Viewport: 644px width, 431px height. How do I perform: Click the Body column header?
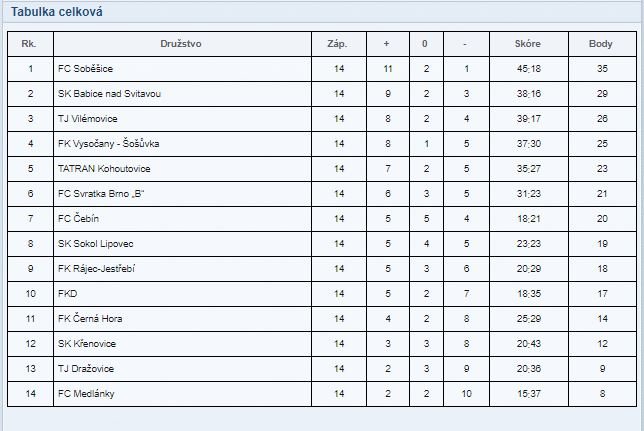(x=600, y=44)
